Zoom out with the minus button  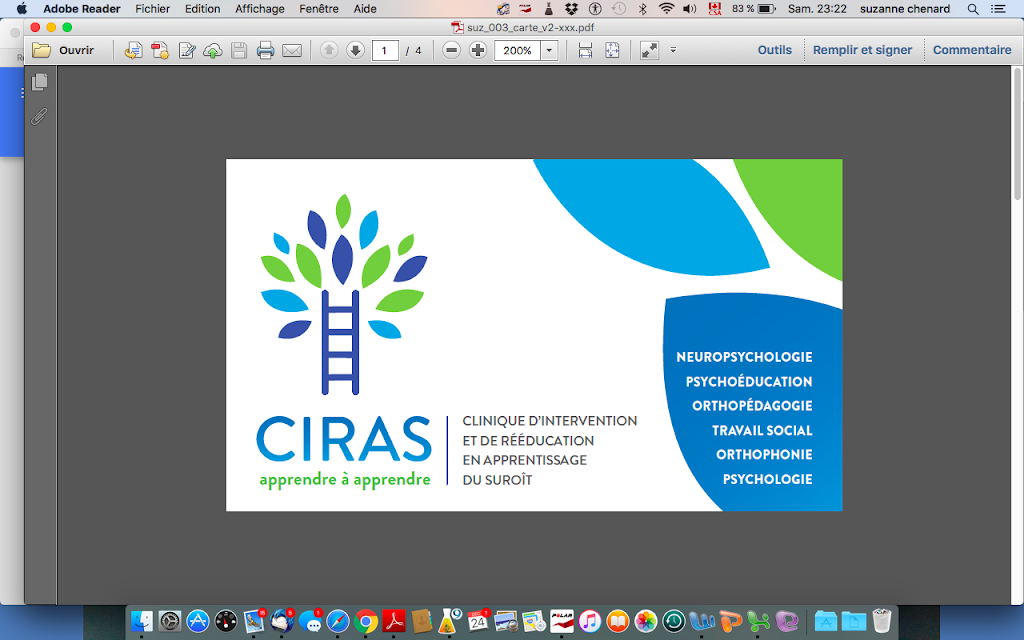point(451,50)
